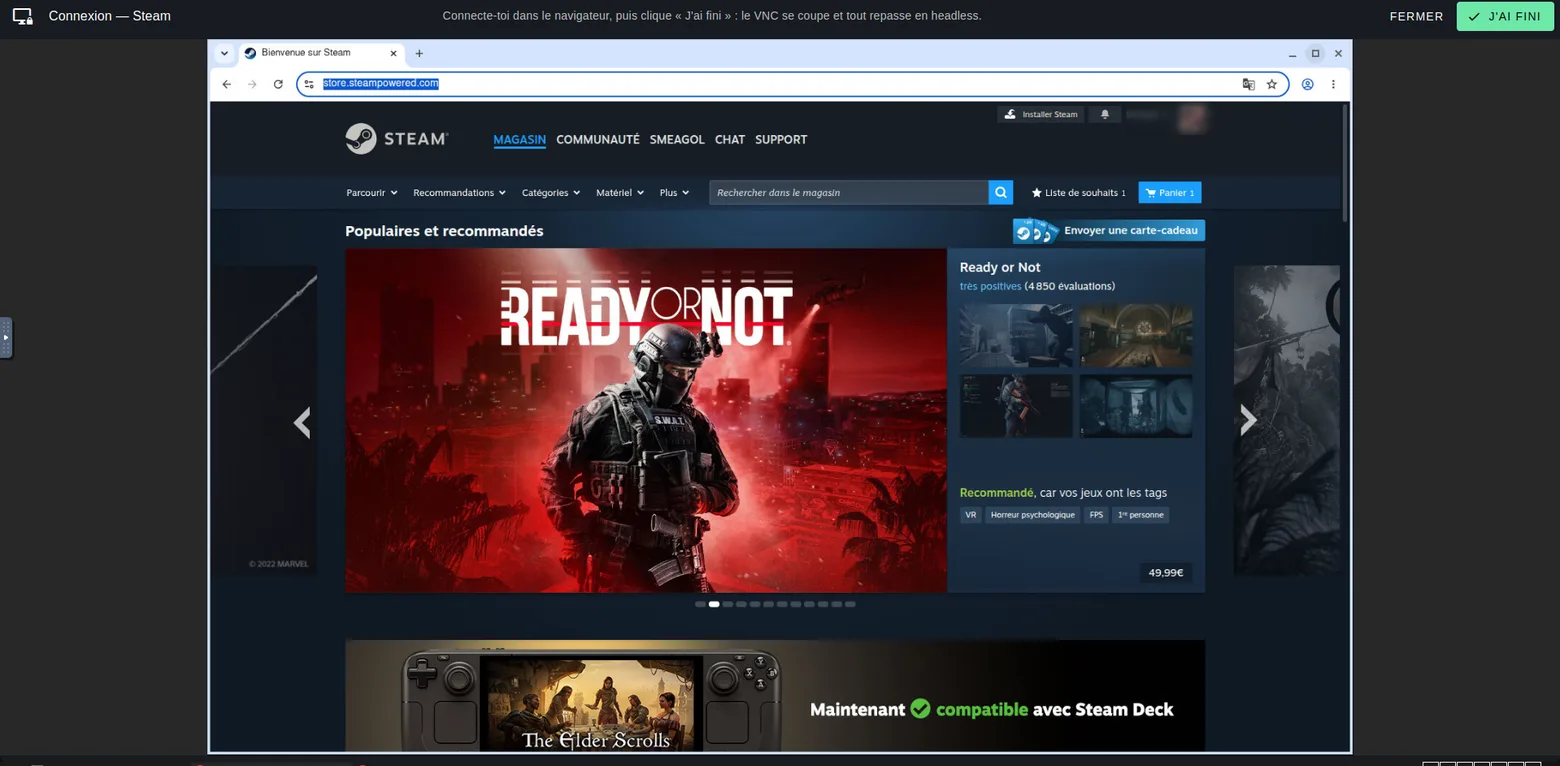Screen dimensions: 1560x766
Task: Expand the Parcourir dropdown
Action: coord(372,193)
